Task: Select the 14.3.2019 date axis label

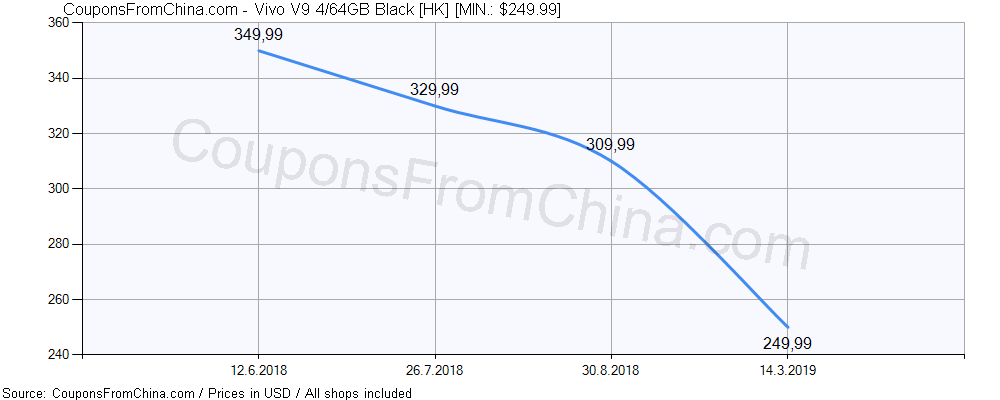Action: tap(787, 370)
